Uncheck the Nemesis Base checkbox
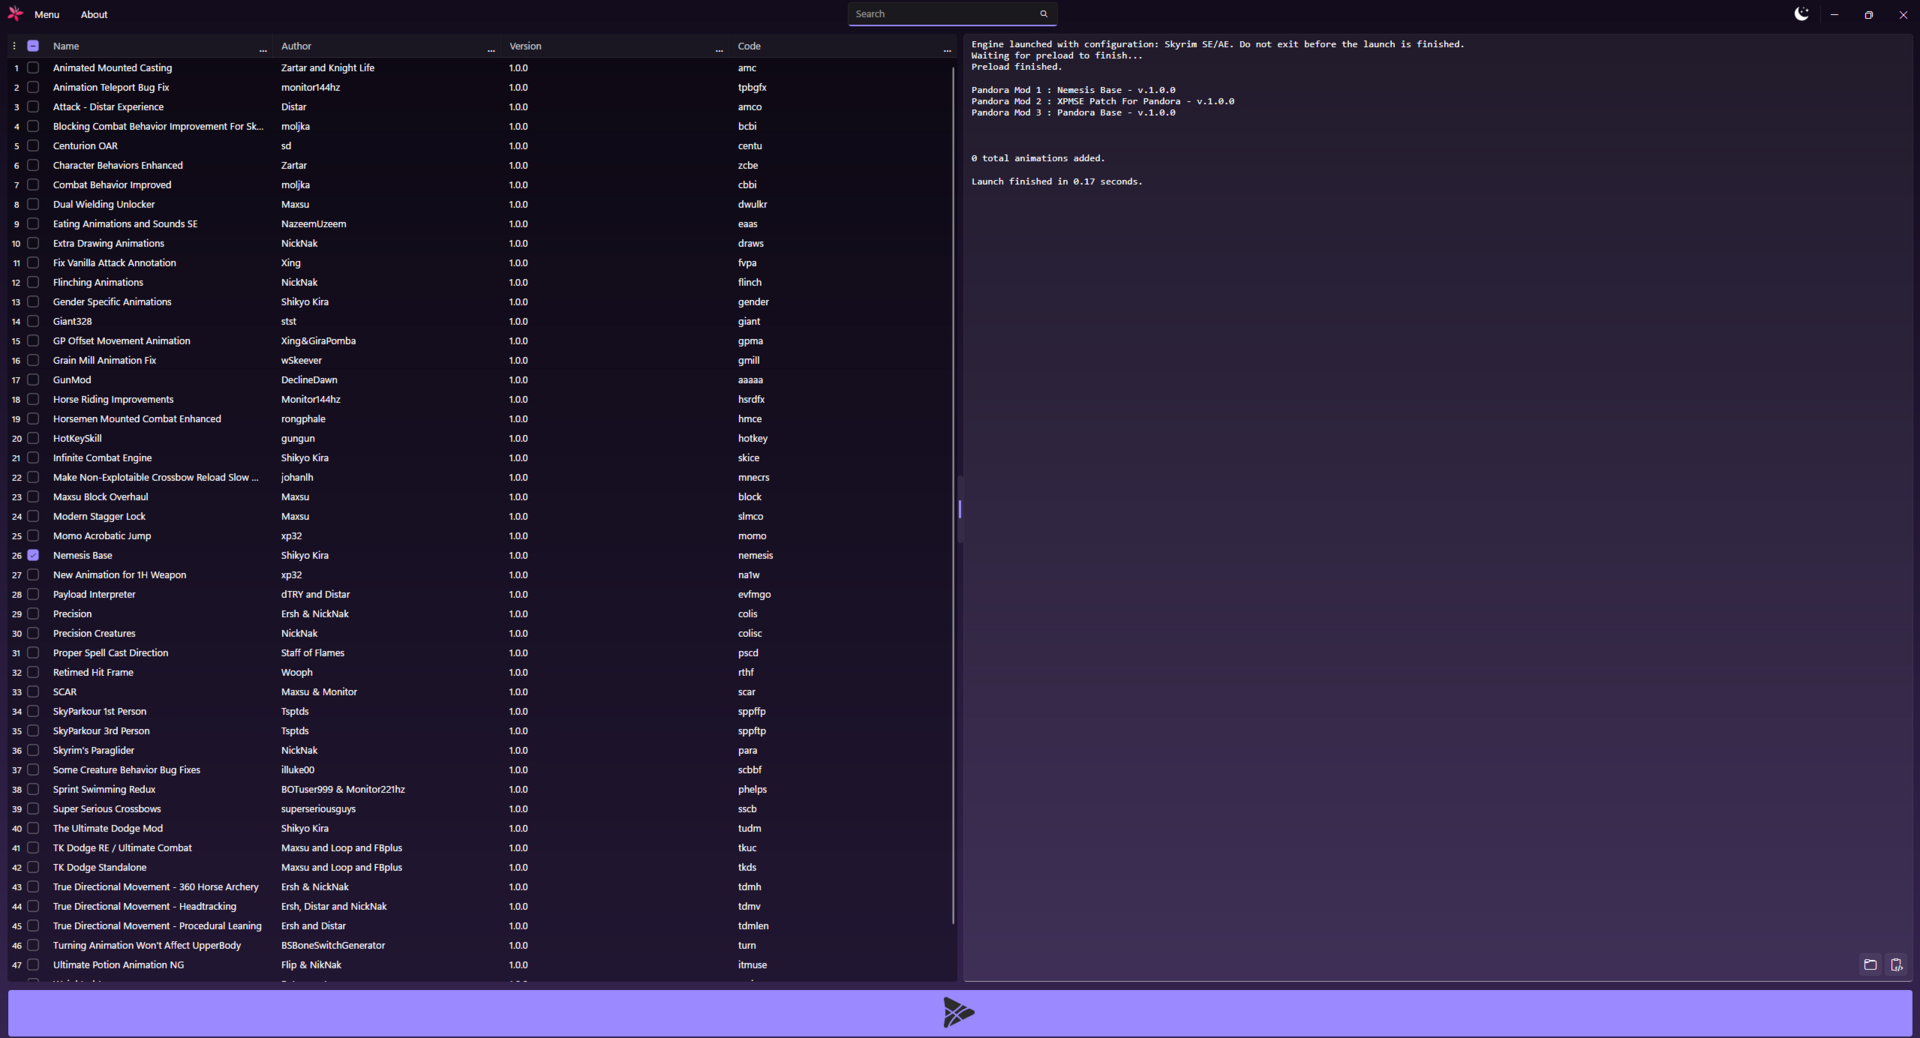Screen dimensions: 1920x1038 [x=33, y=555]
